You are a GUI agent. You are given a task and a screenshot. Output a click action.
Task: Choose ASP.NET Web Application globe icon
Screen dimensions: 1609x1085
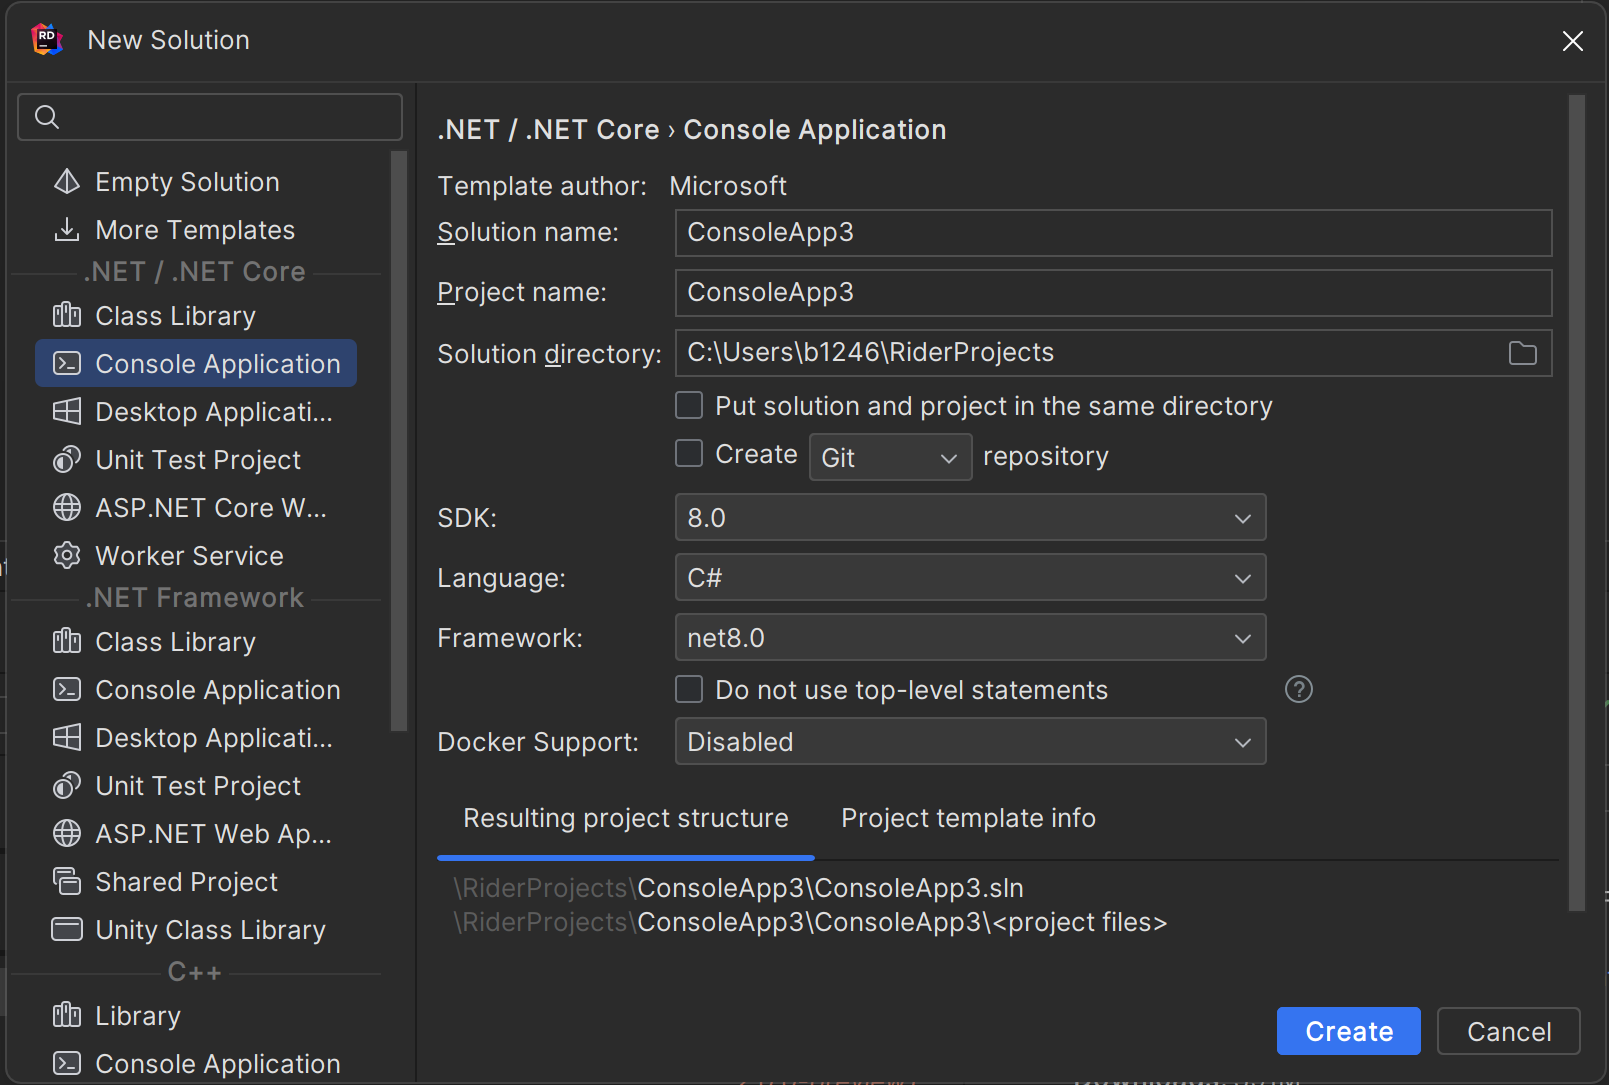67,834
